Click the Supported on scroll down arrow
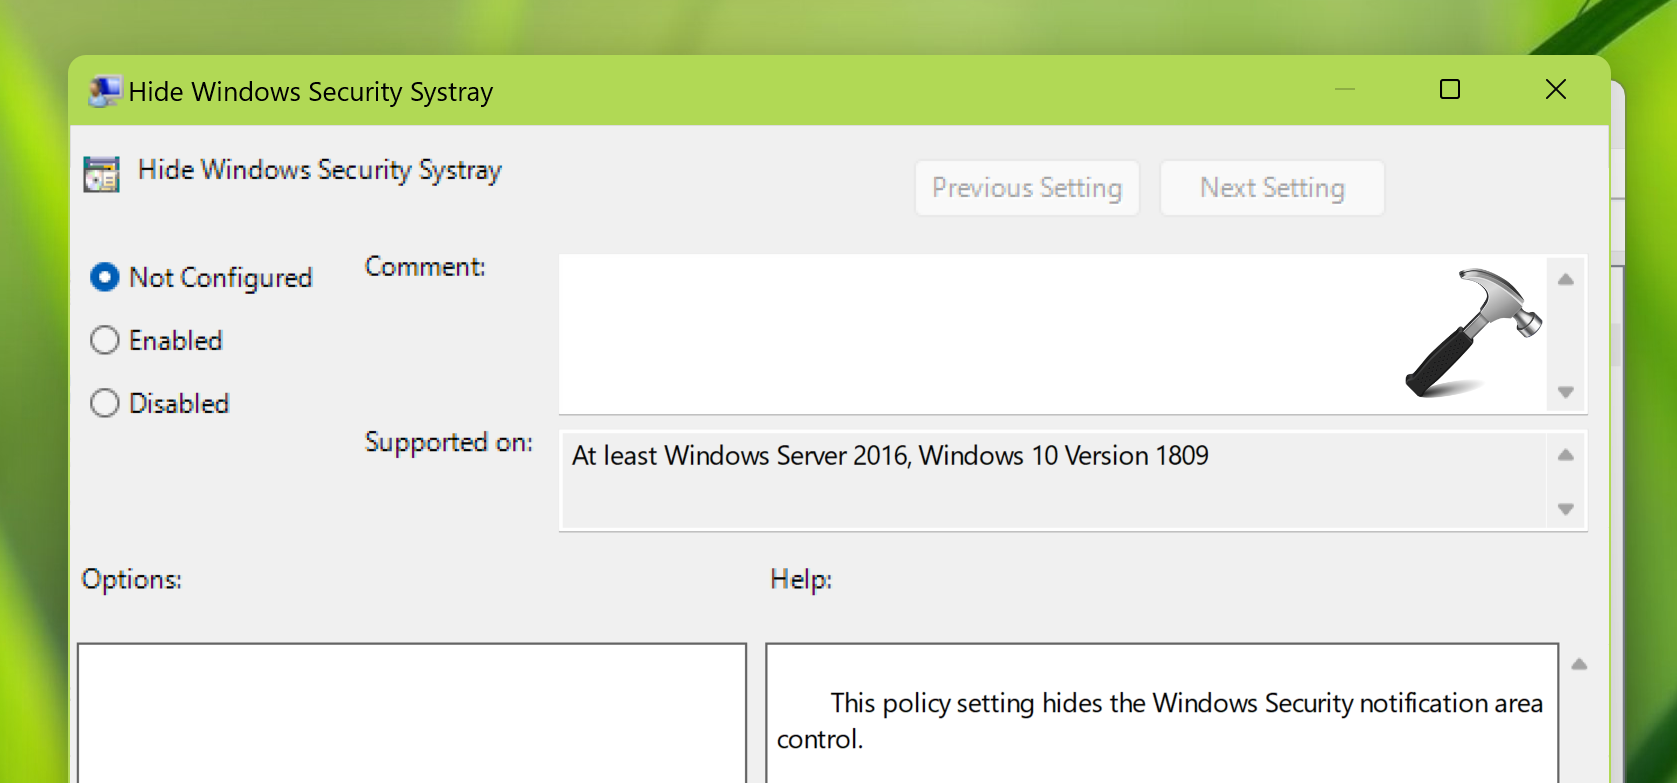The height and width of the screenshot is (783, 1677). click(1566, 509)
